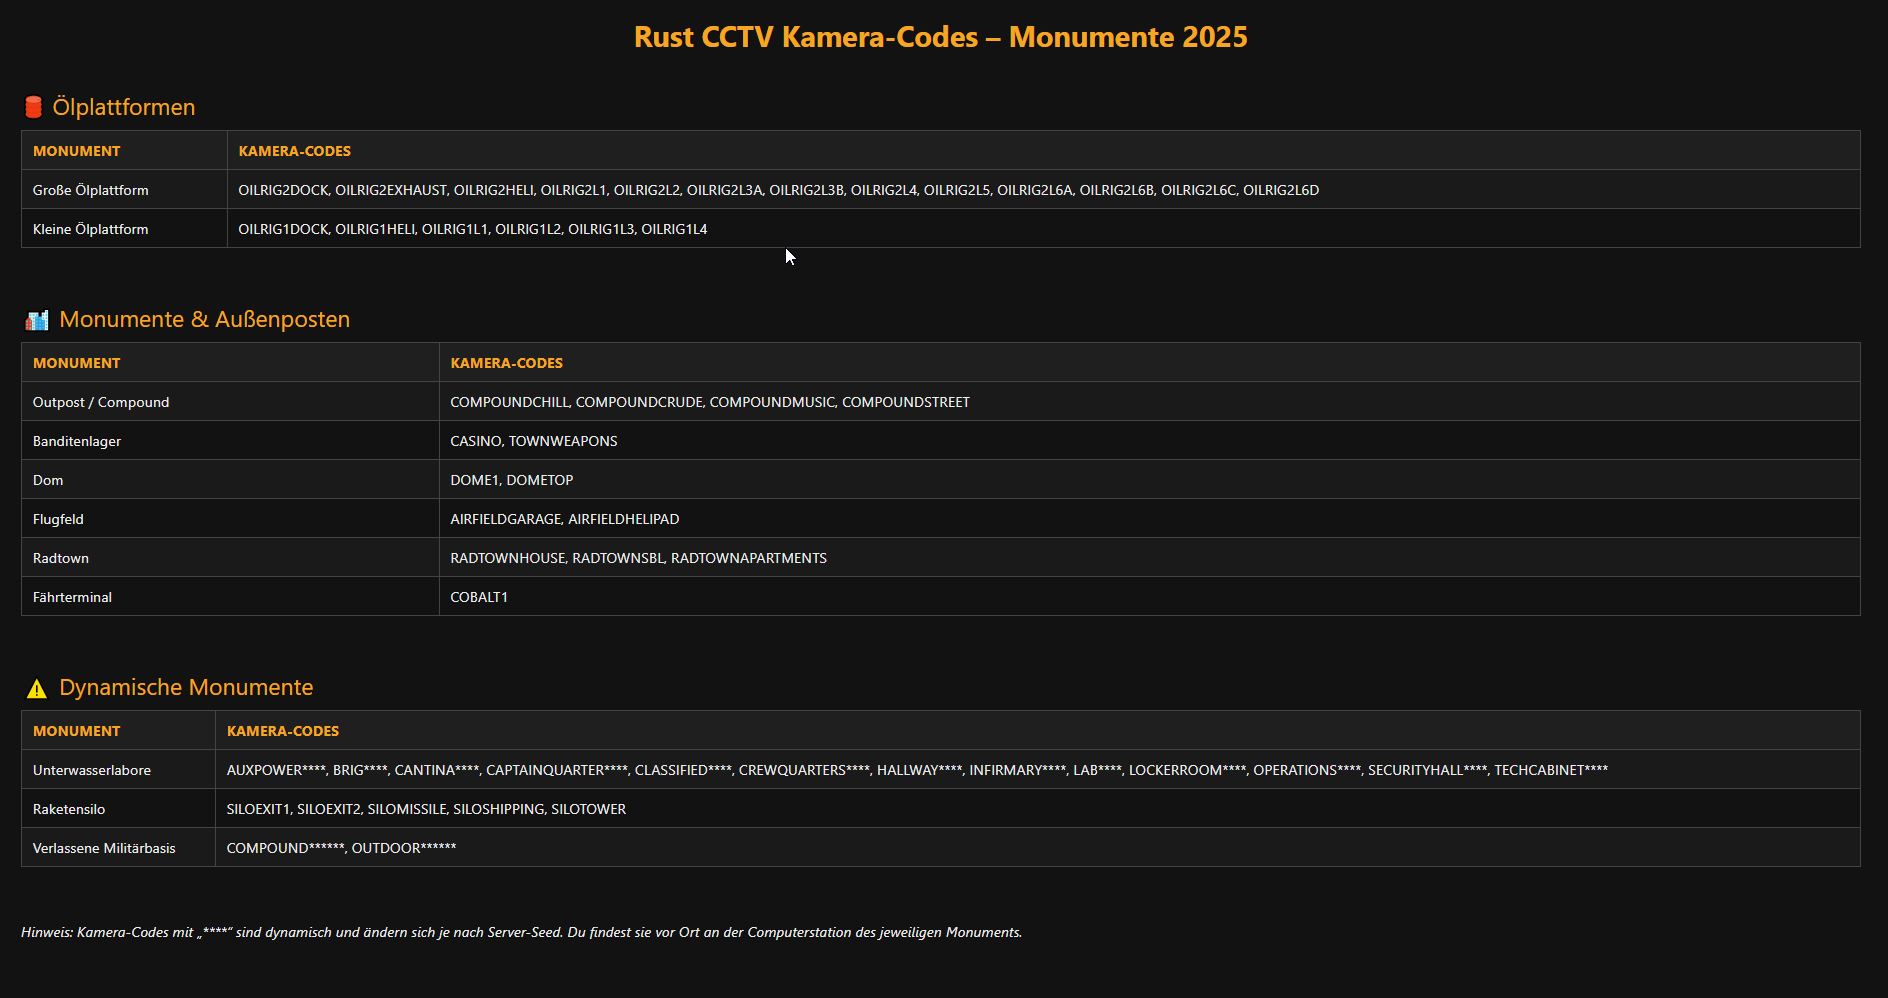Click the Hinweis note at page bottom

[521, 932]
